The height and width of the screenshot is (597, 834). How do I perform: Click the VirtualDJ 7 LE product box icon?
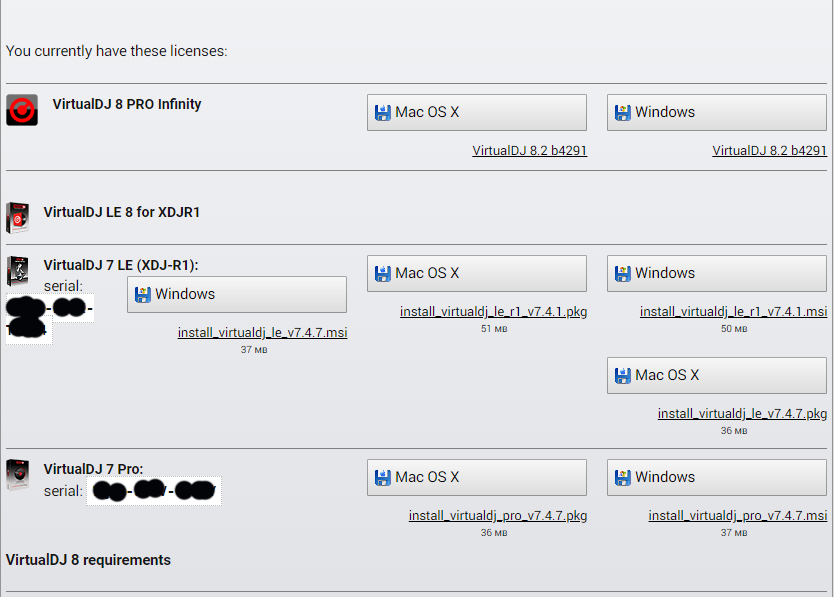[17, 271]
